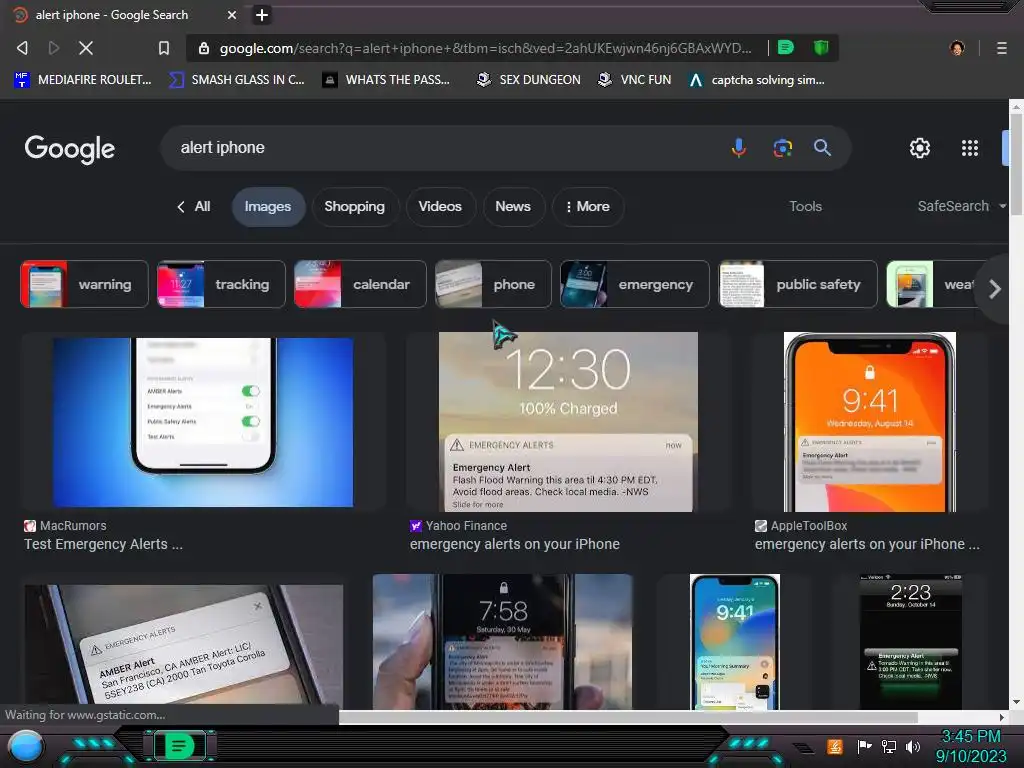Open the browser hamburger menu
The width and height of the screenshot is (1024, 768).
1001,48
